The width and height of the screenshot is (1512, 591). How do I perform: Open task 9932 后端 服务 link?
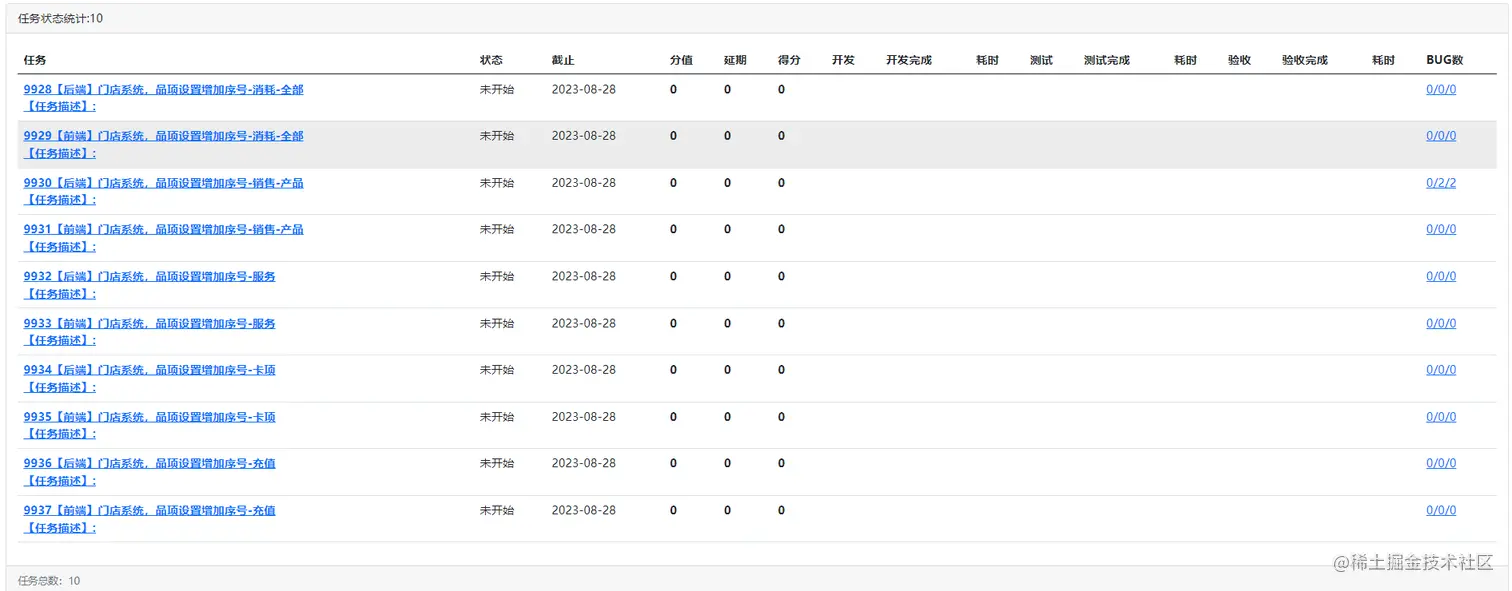coord(149,276)
